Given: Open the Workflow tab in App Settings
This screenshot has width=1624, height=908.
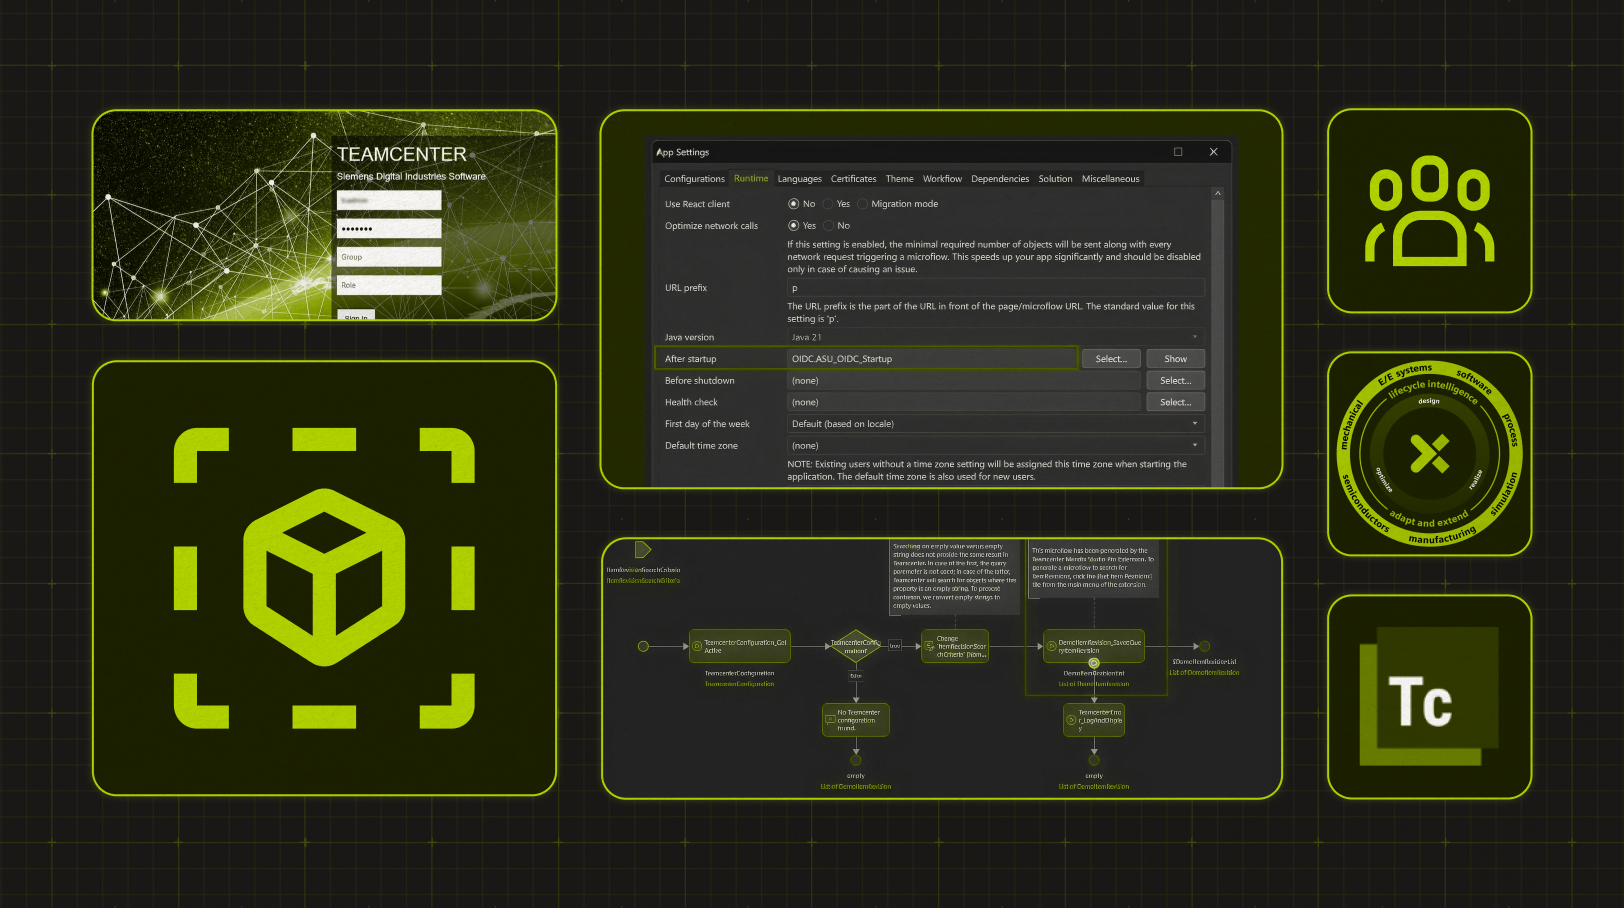Looking at the screenshot, I should coord(942,179).
